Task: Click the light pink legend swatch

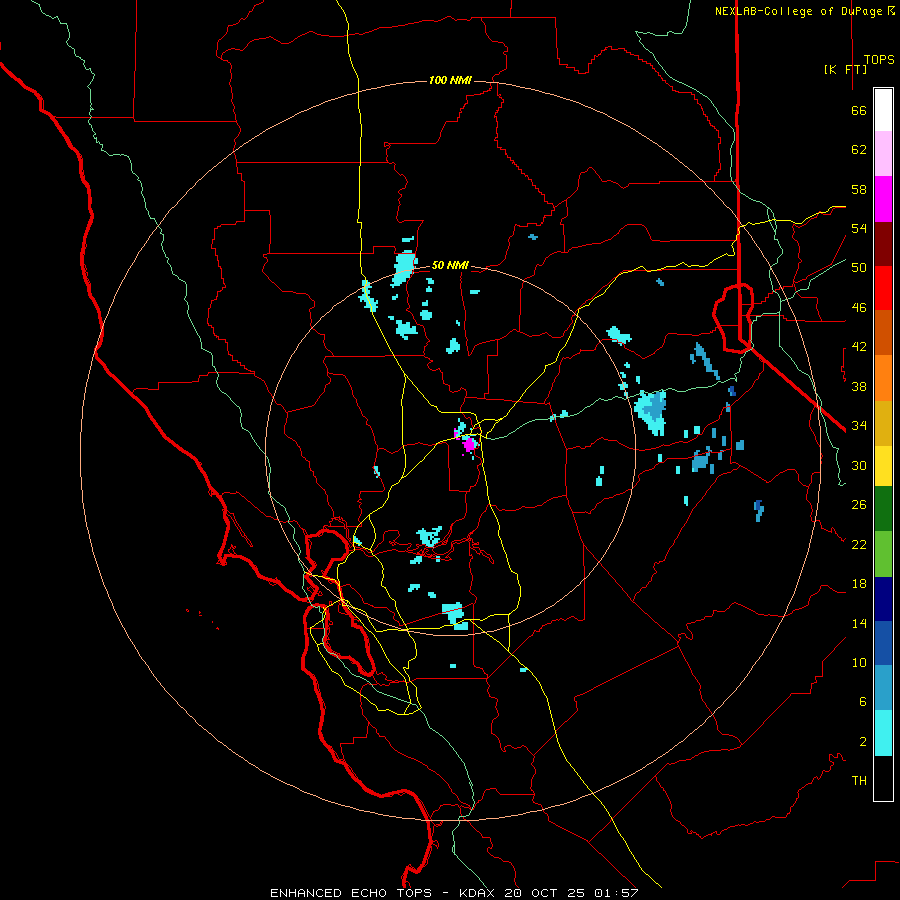Action: pyautogui.click(x=883, y=153)
